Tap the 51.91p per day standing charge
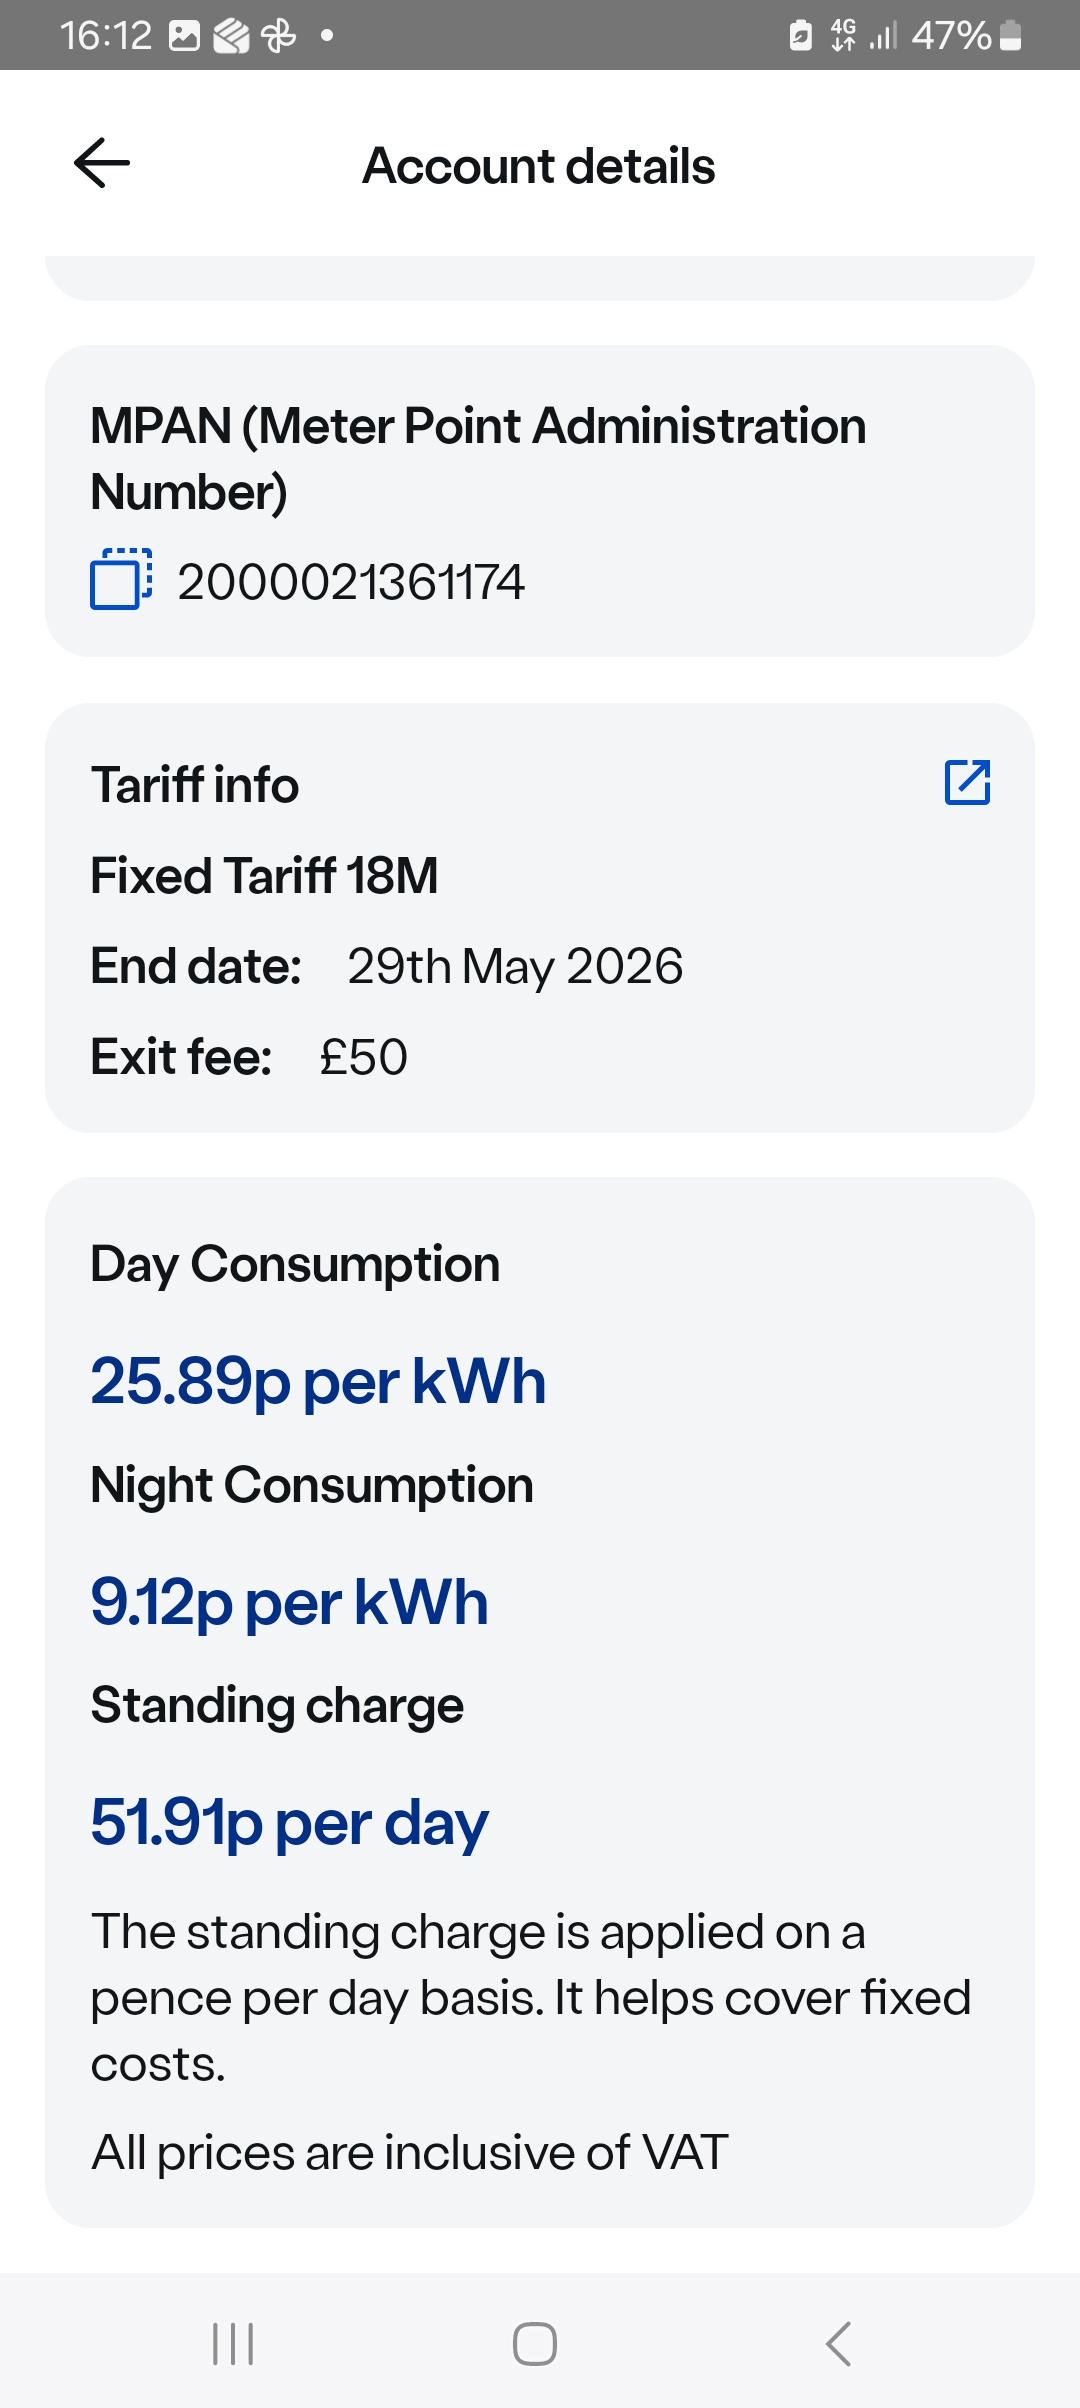The image size is (1080, 2408). (x=290, y=1823)
